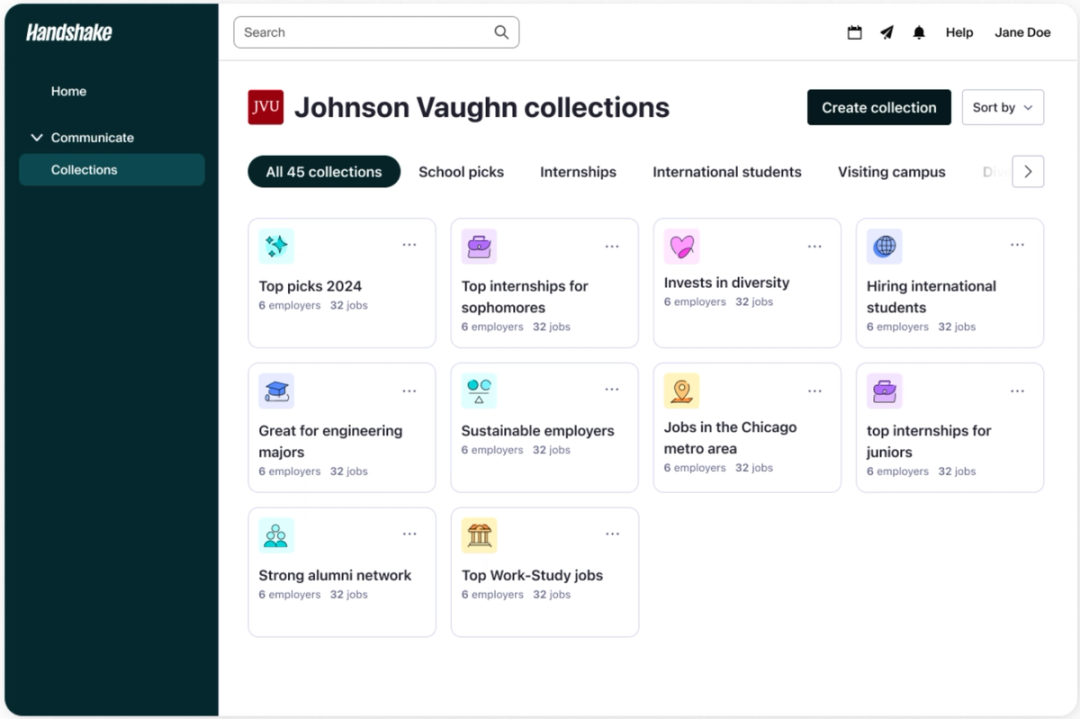1080x719 pixels.
Task: Click globe icon on Hiring international students
Action: click(884, 246)
